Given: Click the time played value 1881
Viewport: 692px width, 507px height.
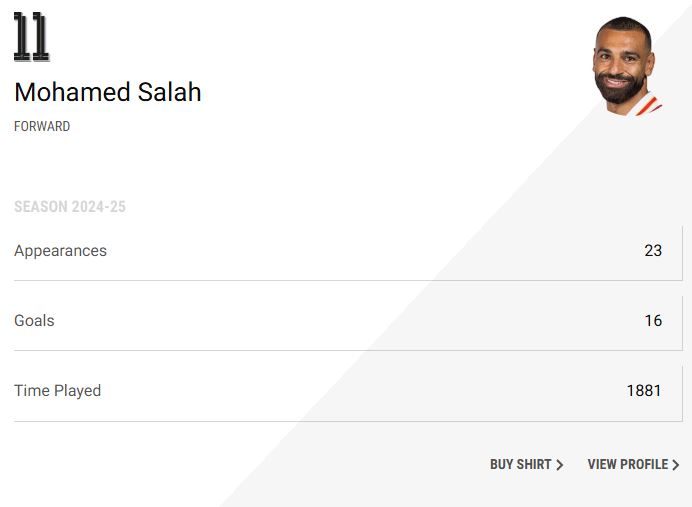Looking at the screenshot, I should click(644, 391).
